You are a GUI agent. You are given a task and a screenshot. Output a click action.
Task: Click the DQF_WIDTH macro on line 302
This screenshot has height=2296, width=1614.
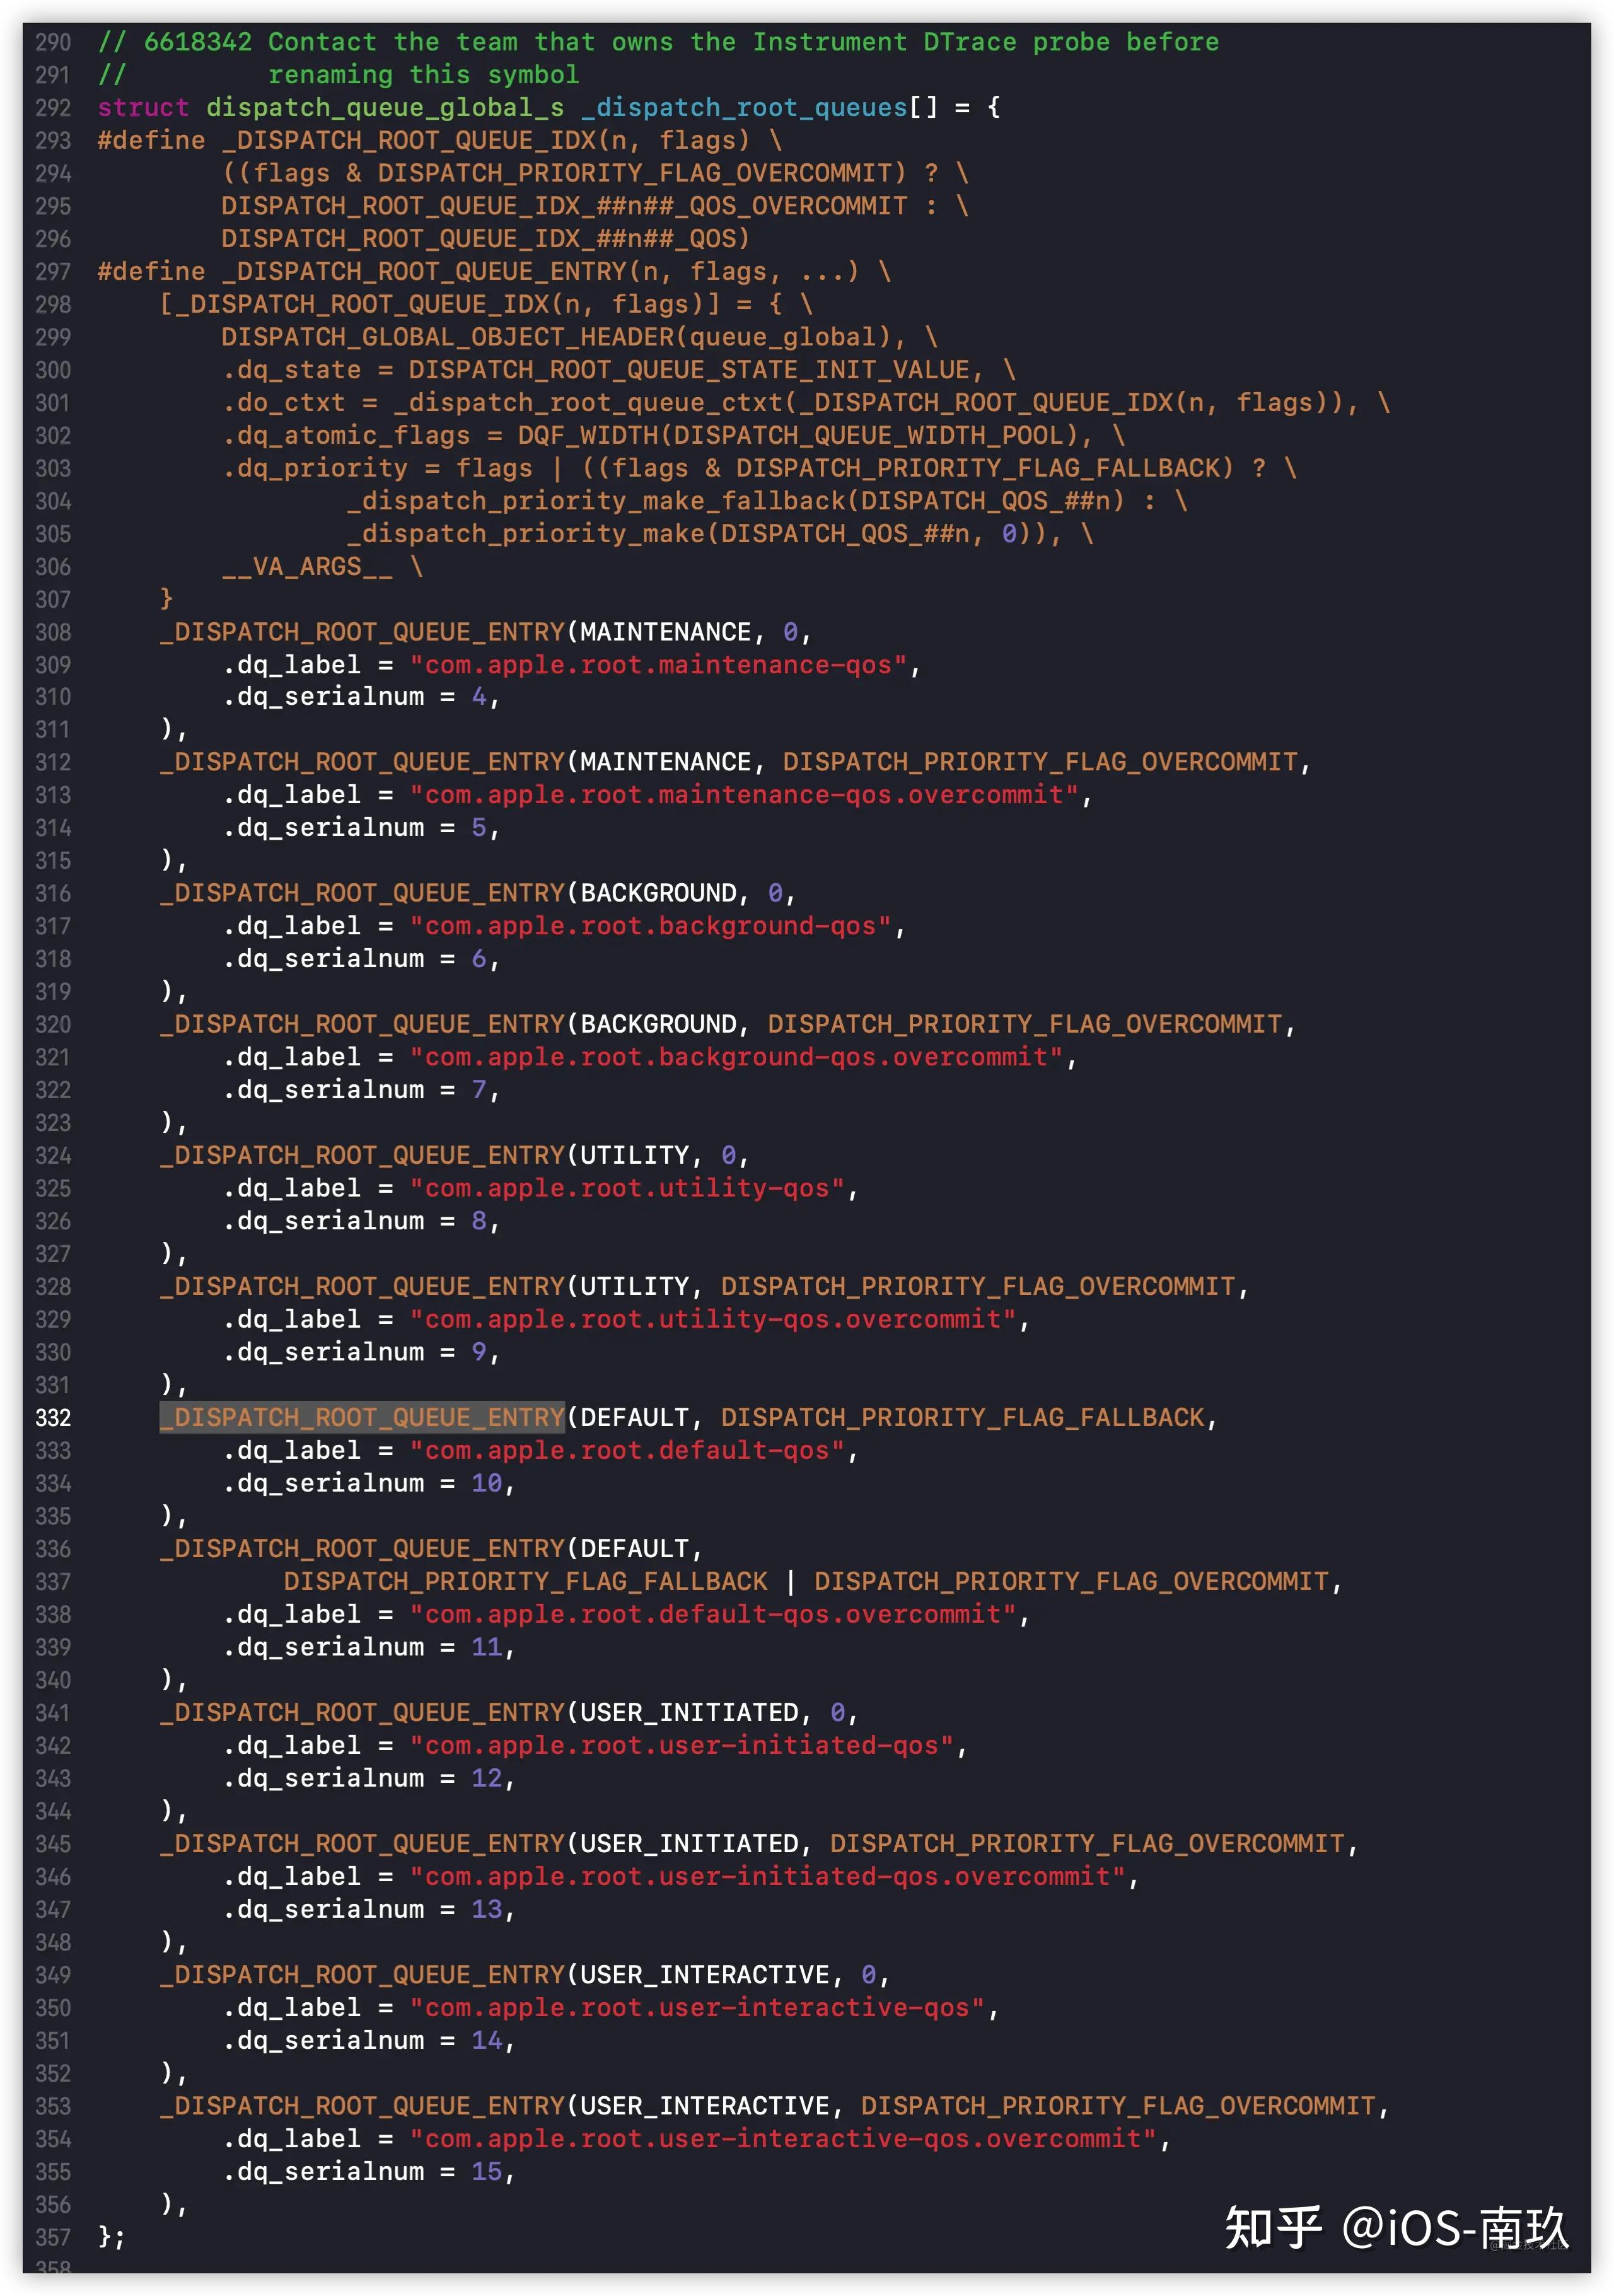point(587,435)
